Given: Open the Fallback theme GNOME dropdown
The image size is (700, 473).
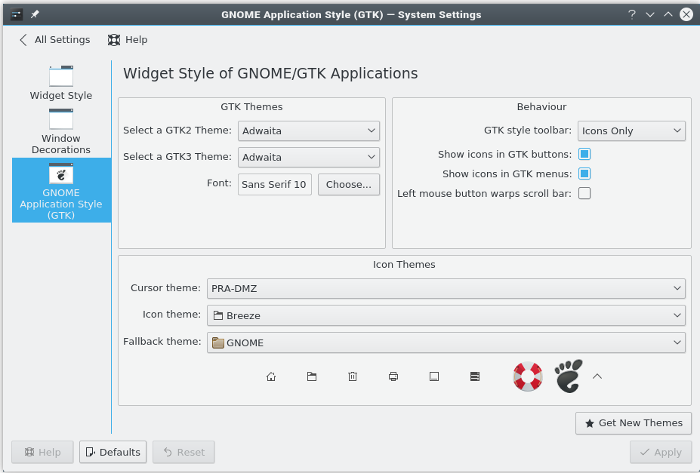Looking at the screenshot, I should point(446,343).
